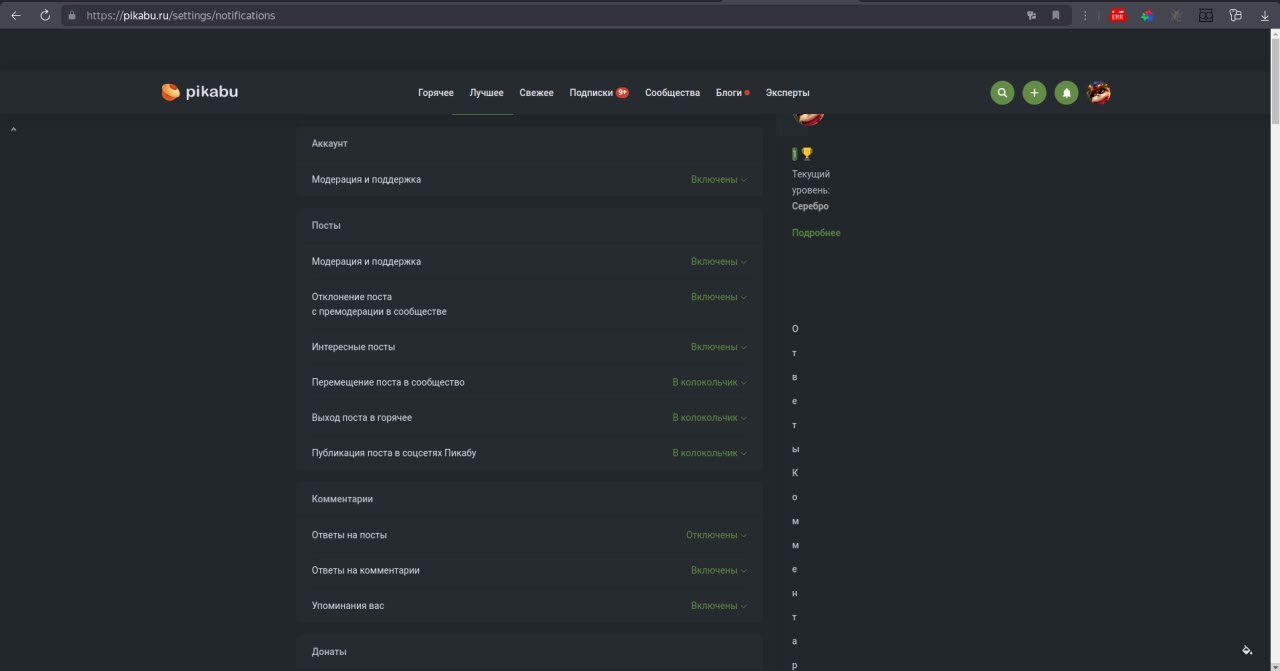Open the browser downloads arrow icon
The width and height of the screenshot is (1280, 671).
point(1263,15)
